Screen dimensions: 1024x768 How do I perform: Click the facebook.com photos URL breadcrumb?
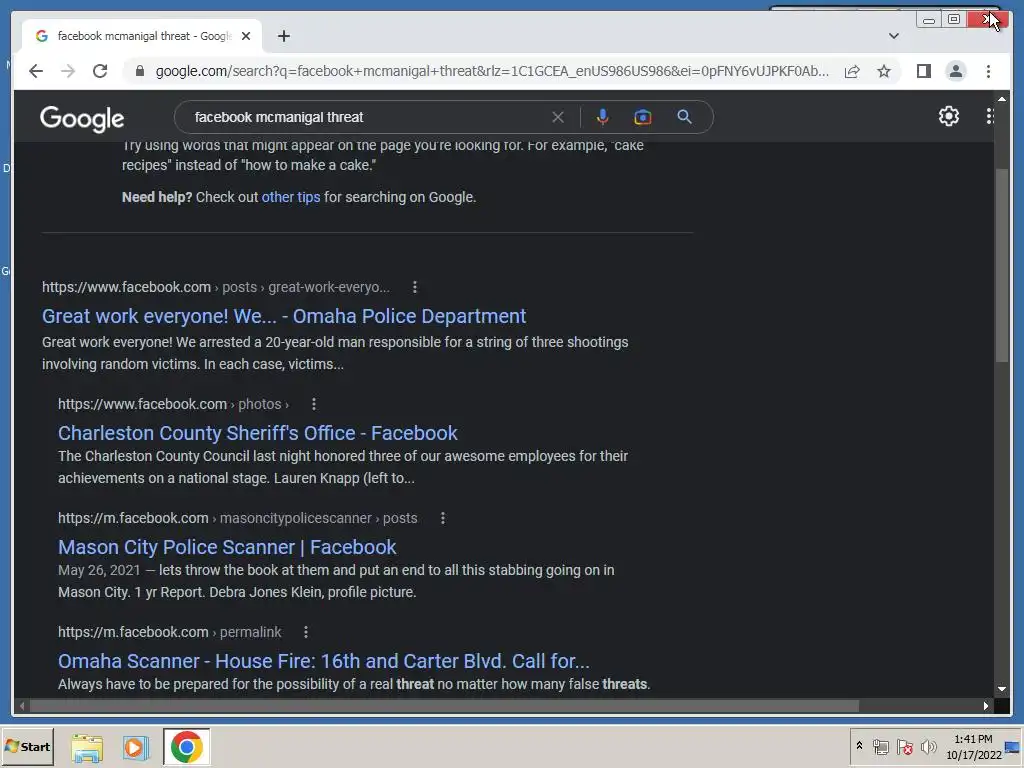[x=173, y=404]
